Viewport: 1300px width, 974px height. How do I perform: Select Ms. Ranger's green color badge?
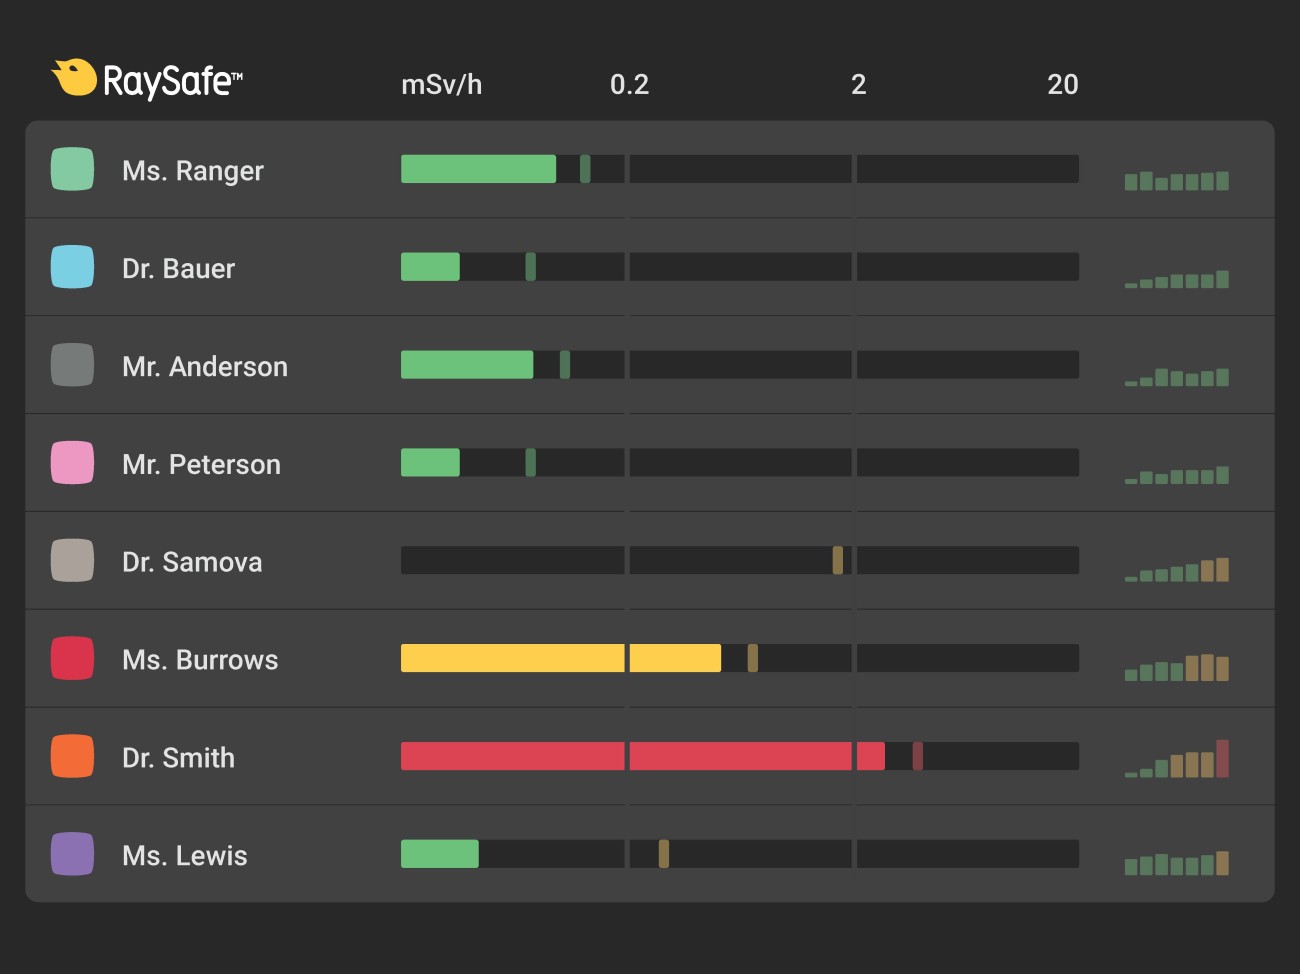point(72,169)
